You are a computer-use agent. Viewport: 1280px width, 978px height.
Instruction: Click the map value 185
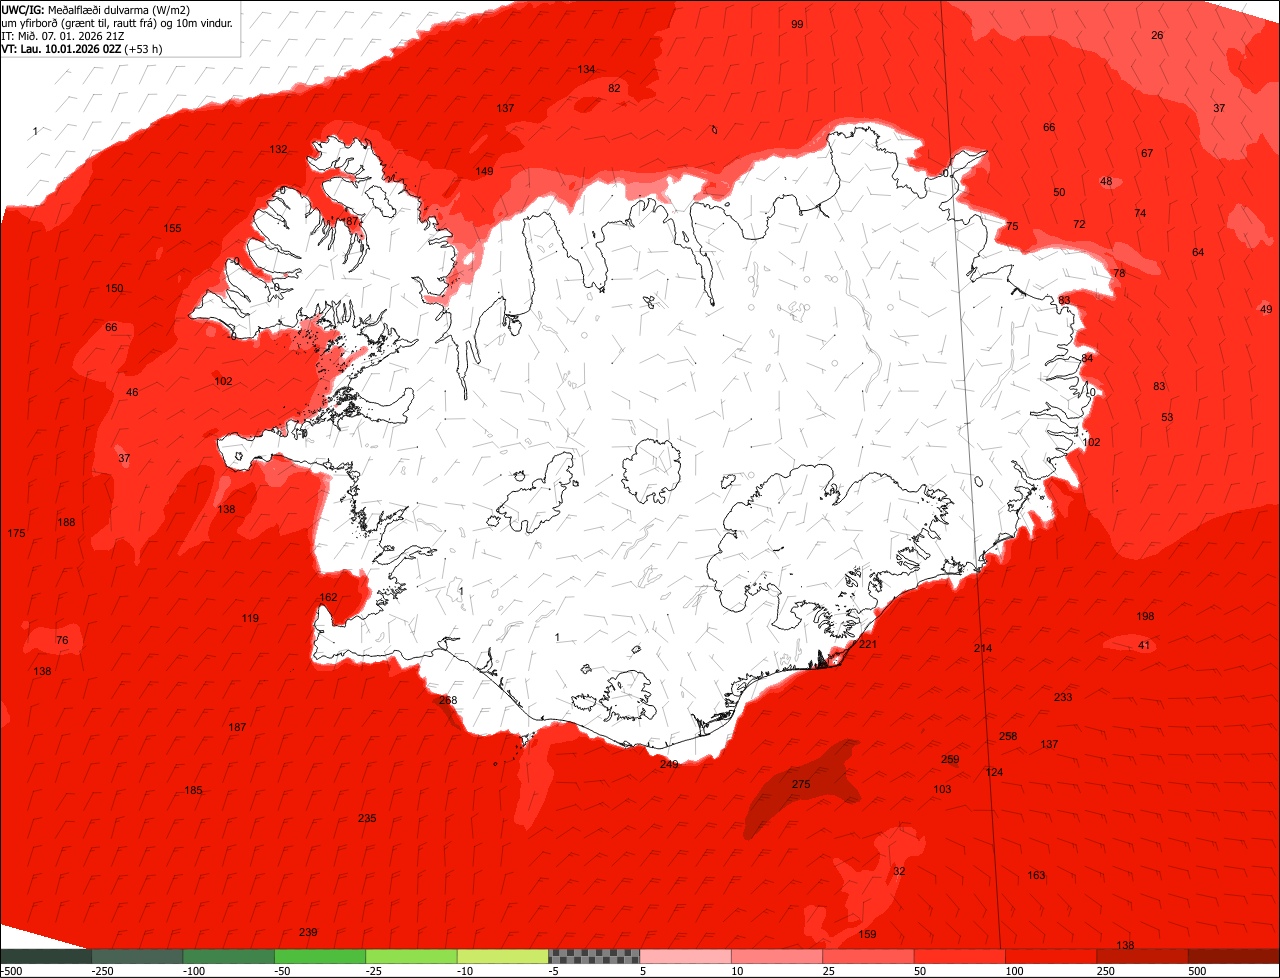[193, 790]
